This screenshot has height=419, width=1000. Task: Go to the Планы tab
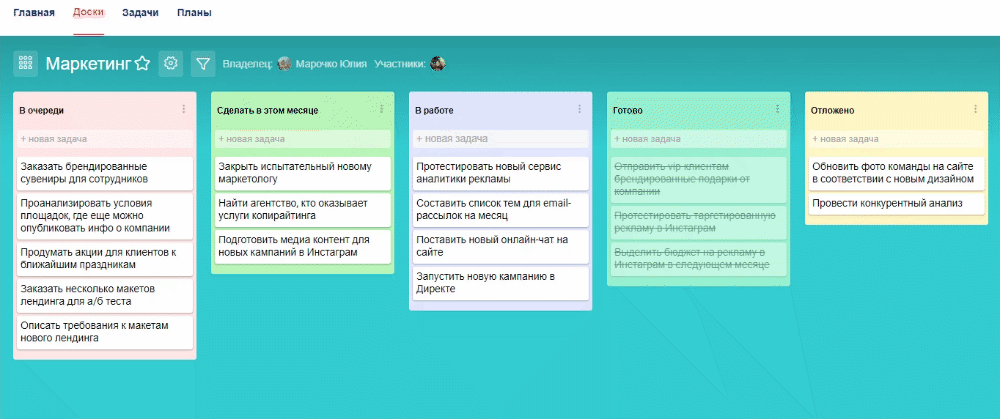pyautogui.click(x=193, y=15)
